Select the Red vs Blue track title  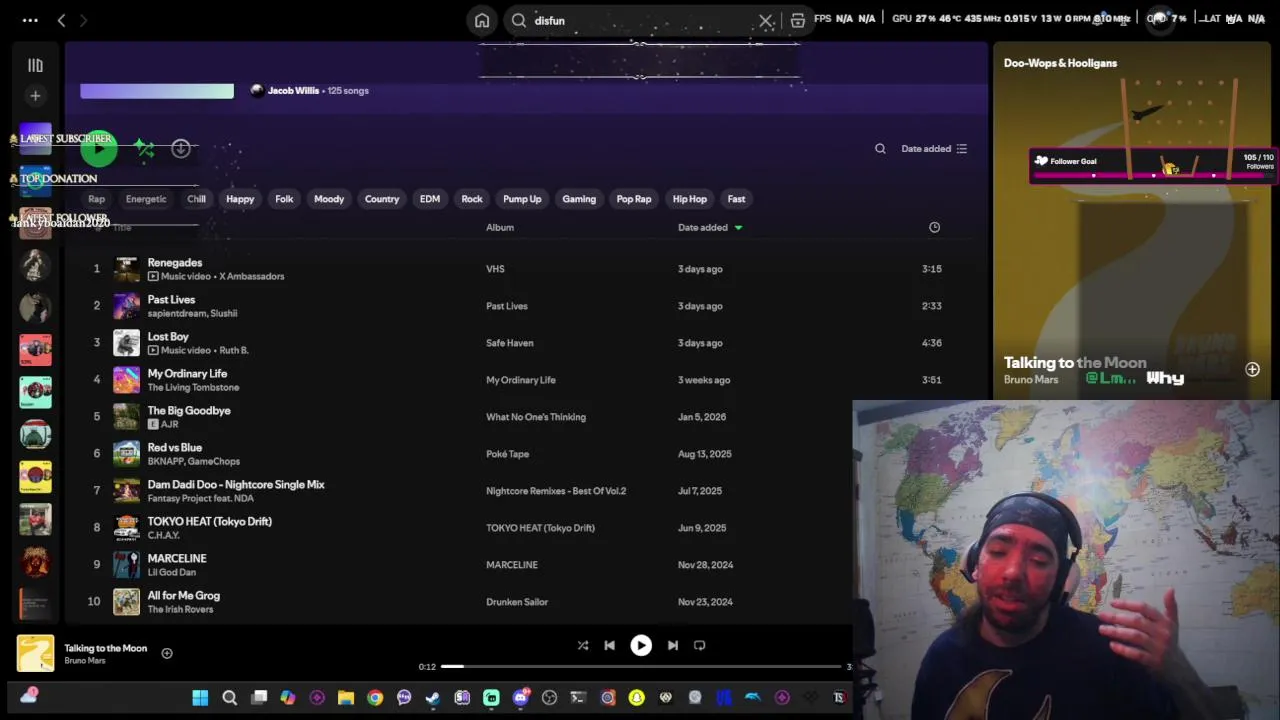click(x=175, y=448)
